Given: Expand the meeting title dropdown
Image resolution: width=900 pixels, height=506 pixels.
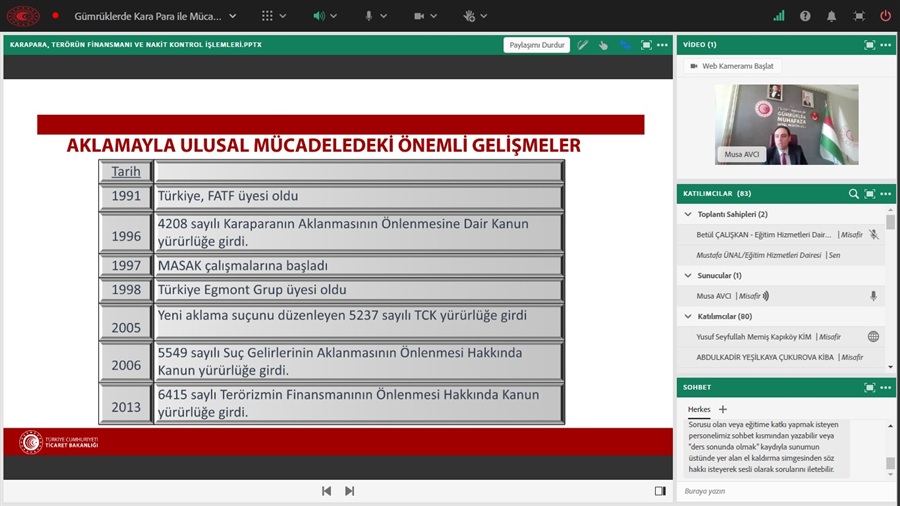Looking at the screenshot, I should 233,16.
